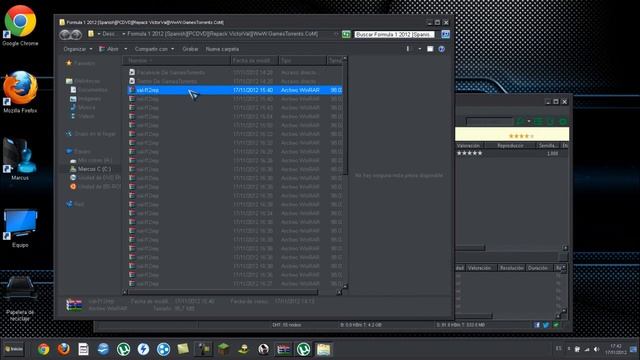The height and width of the screenshot is (360, 640).
Task: Click the Reproducción column in background window
Action: (510, 145)
